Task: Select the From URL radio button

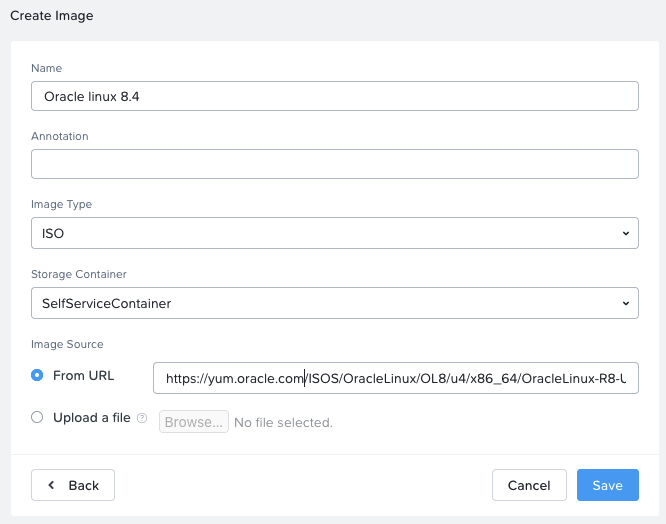Action: 37,375
